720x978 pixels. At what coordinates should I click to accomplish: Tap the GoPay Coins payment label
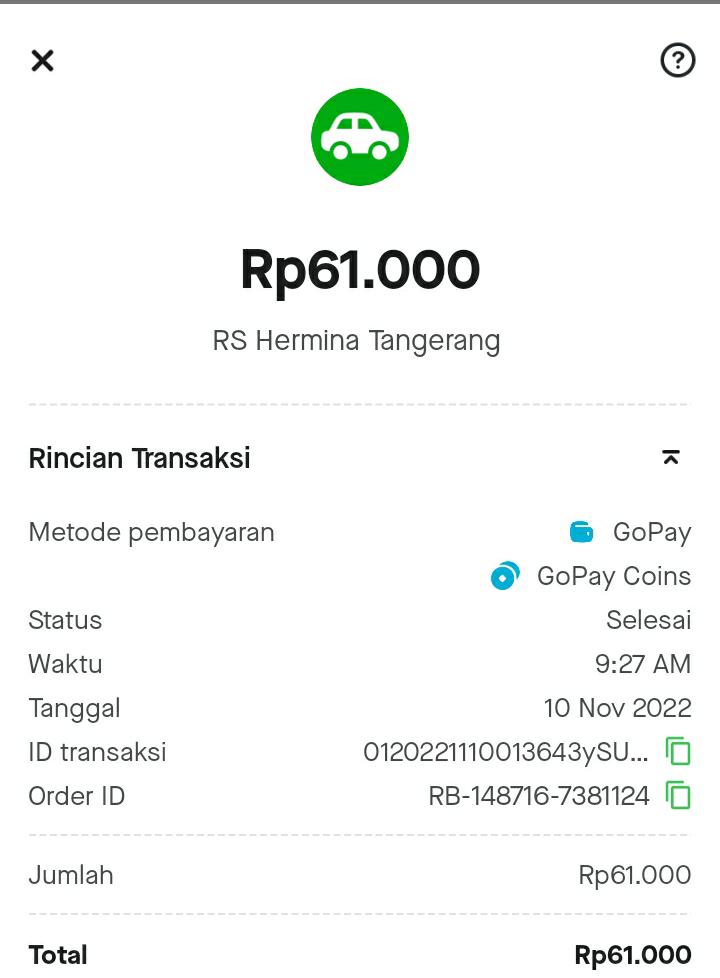pyautogui.click(x=614, y=576)
